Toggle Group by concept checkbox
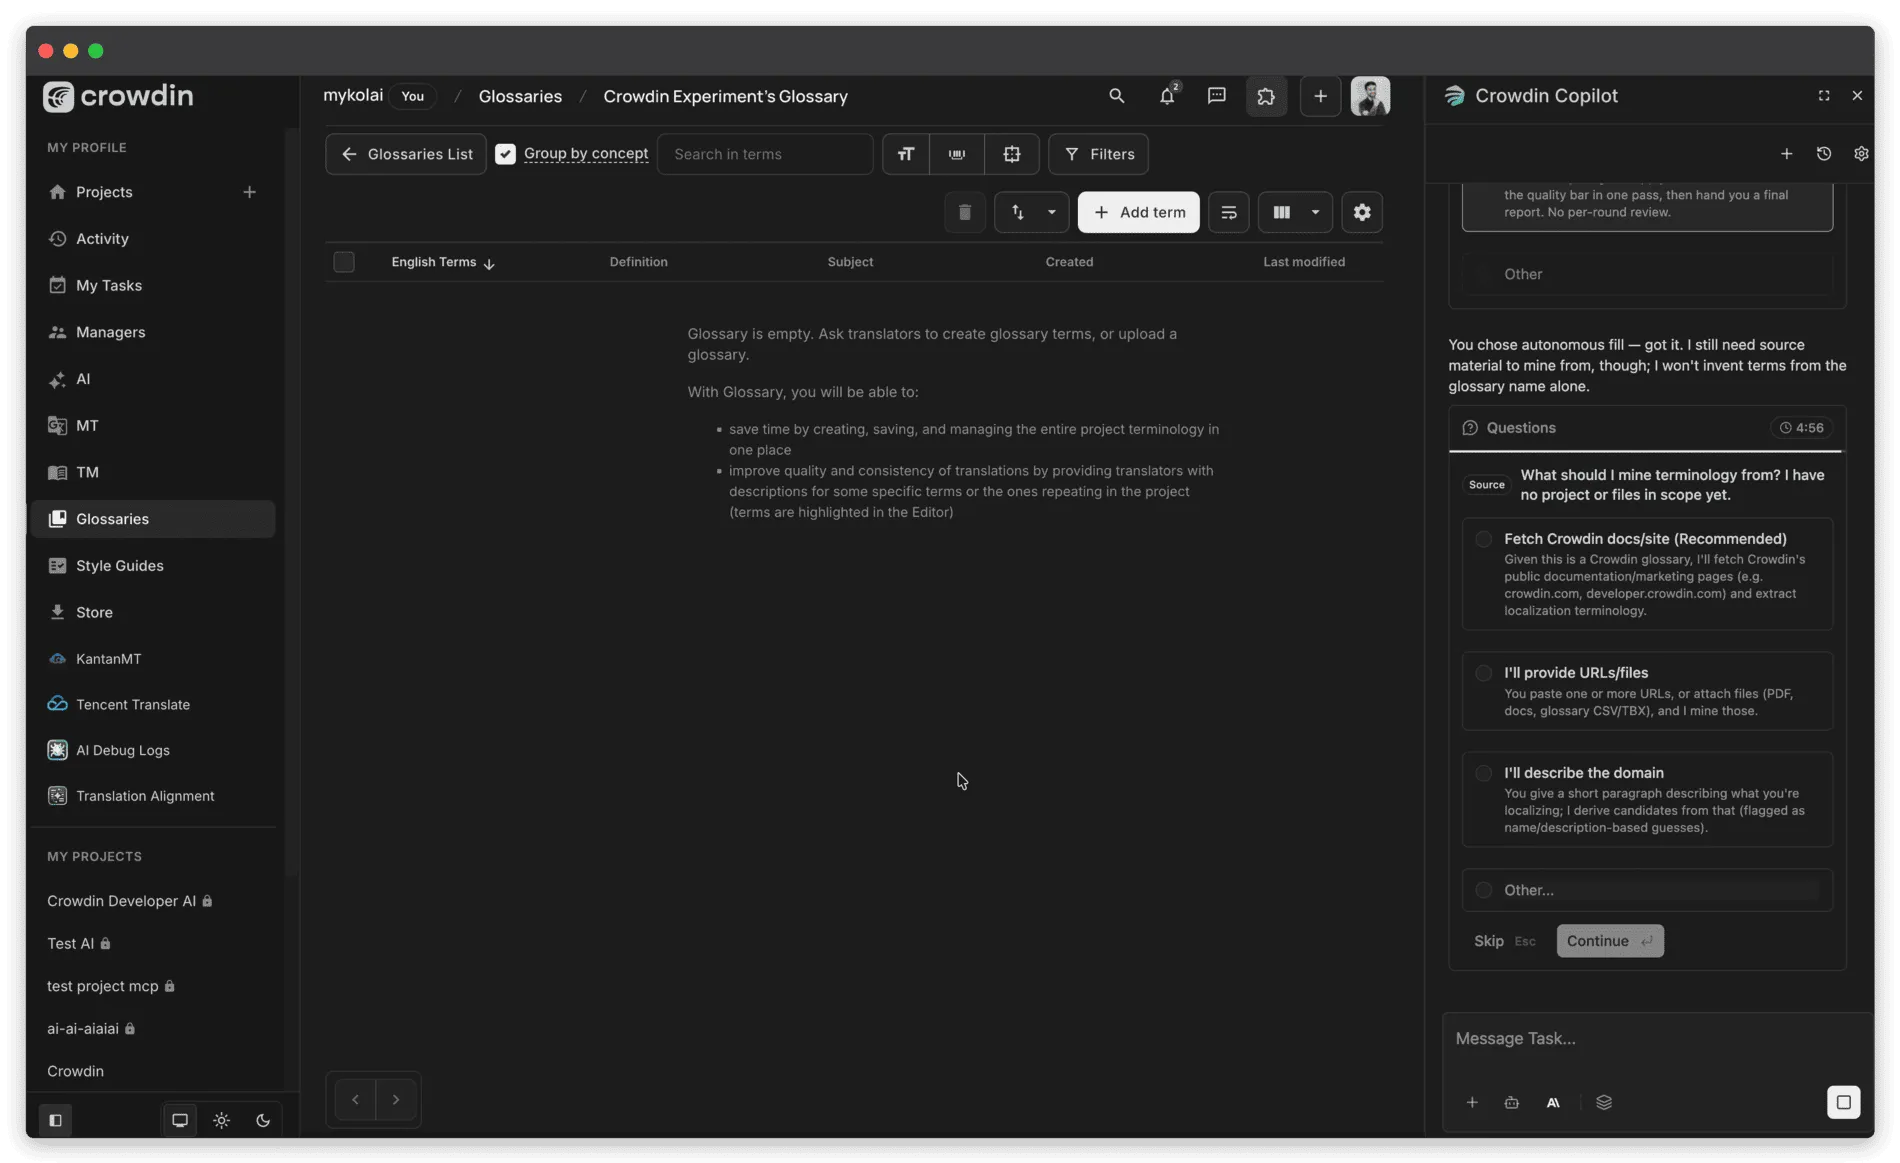Screen dimensions: 1900x1163 pyautogui.click(x=505, y=154)
